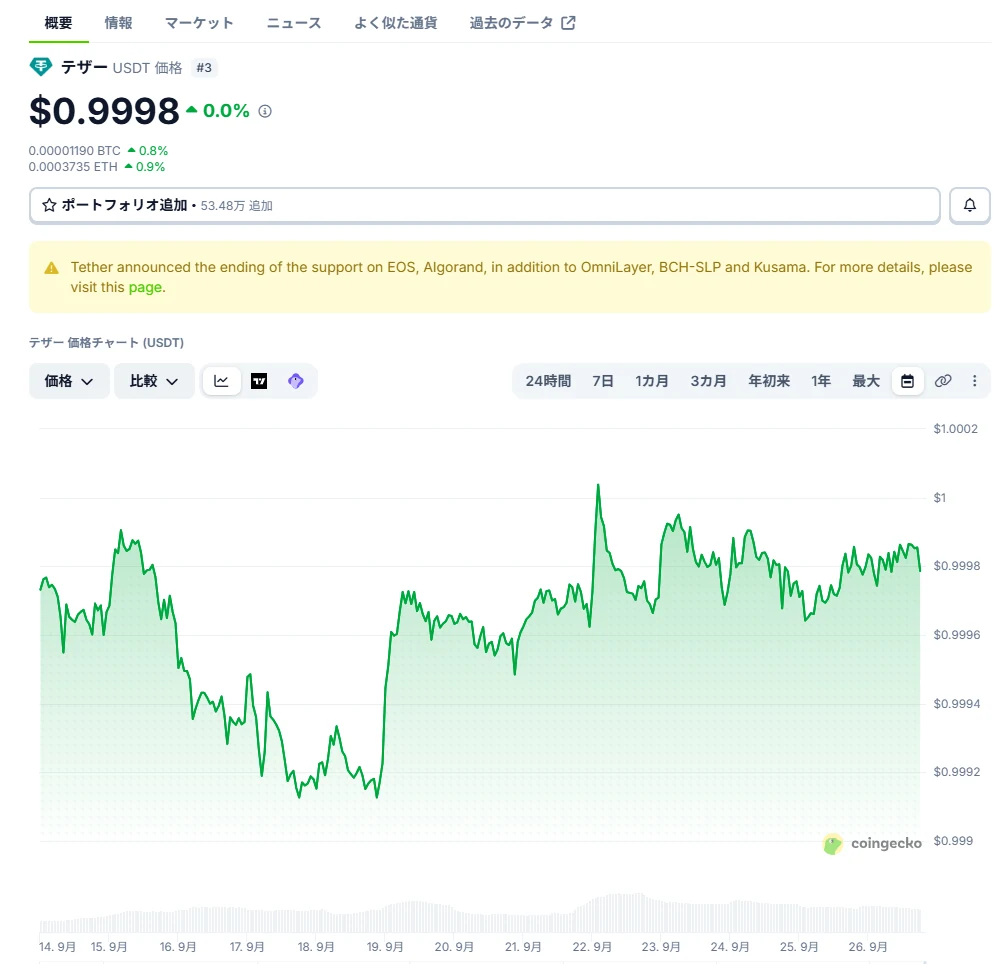The height and width of the screenshot is (964, 1003).
Task: Click the $1.0002 axis label
Action: click(955, 429)
